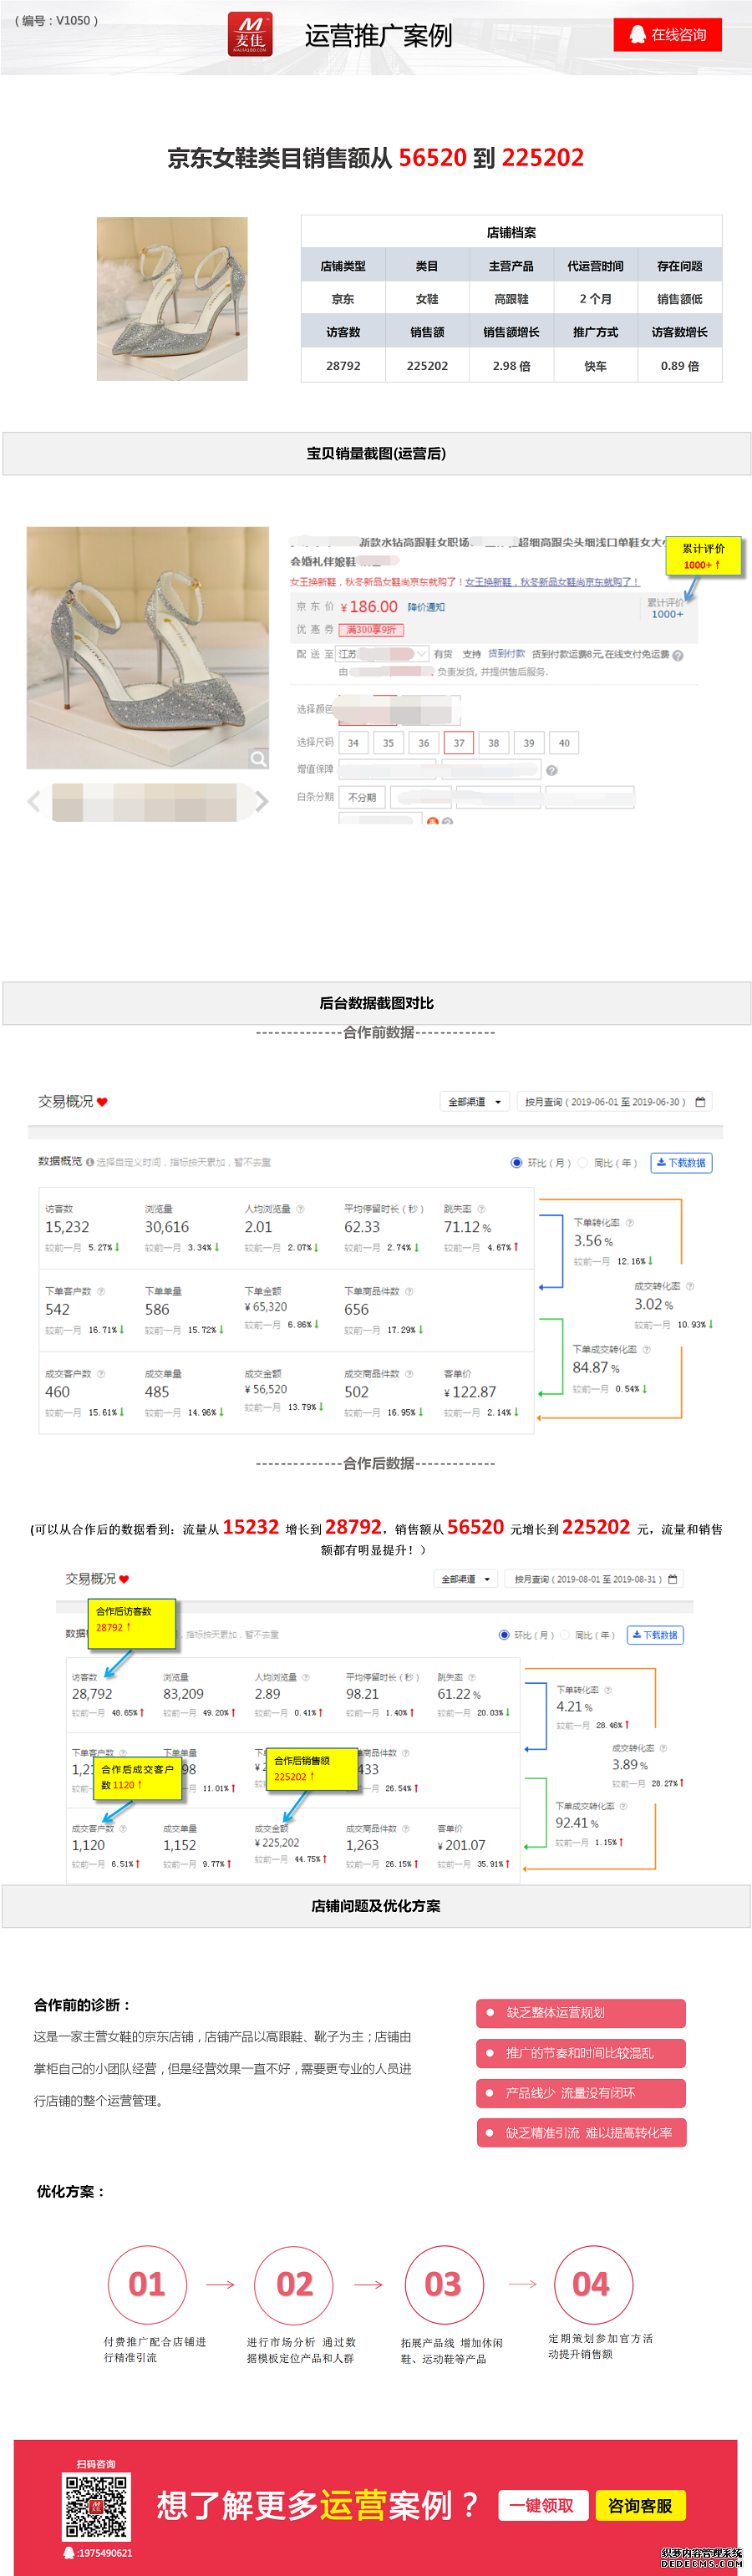Click 下载数据 in the August 2019 panel
This screenshot has width=752, height=2576.
[x=655, y=1635]
